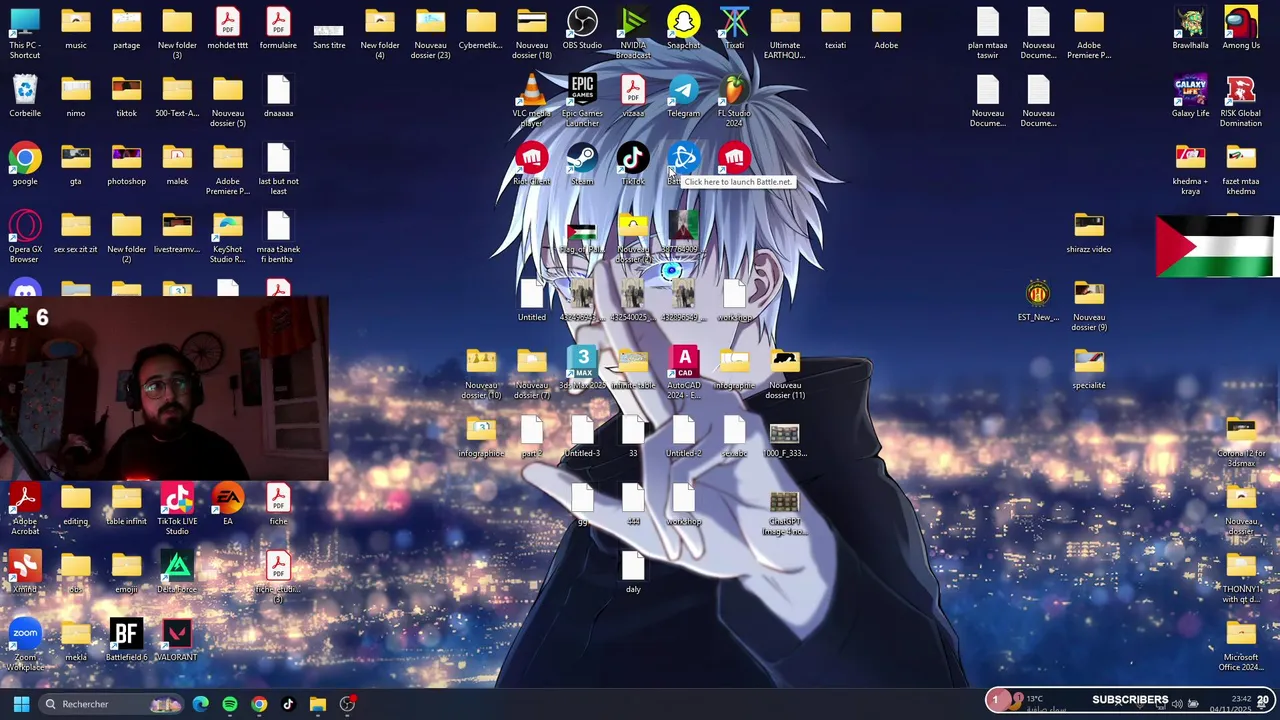Image resolution: width=1280 pixels, height=720 pixels.
Task: Open the Xmind desktop shortcut
Action: coord(25,572)
